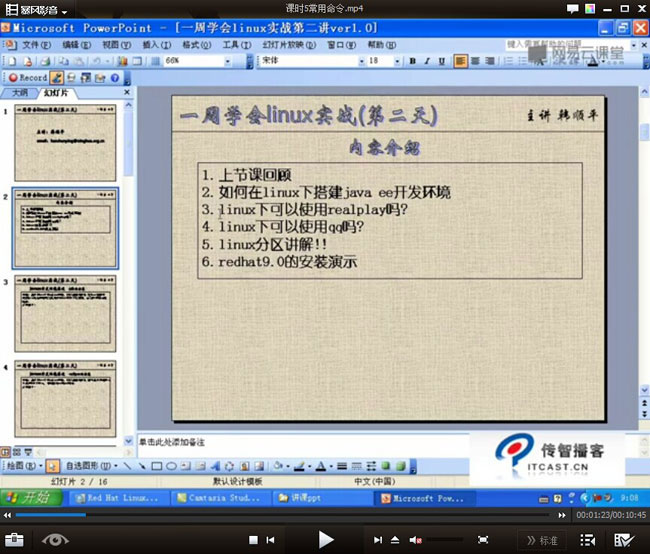The width and height of the screenshot is (650, 554).
Task: Open the 自选图形 AutoShapes dropdown
Action: [x=92, y=466]
